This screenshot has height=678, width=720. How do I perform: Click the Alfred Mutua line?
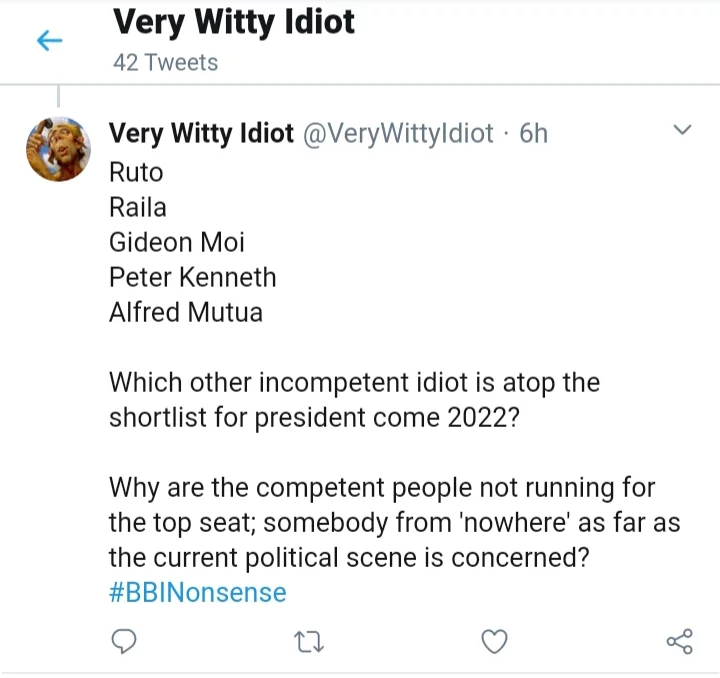(x=186, y=312)
